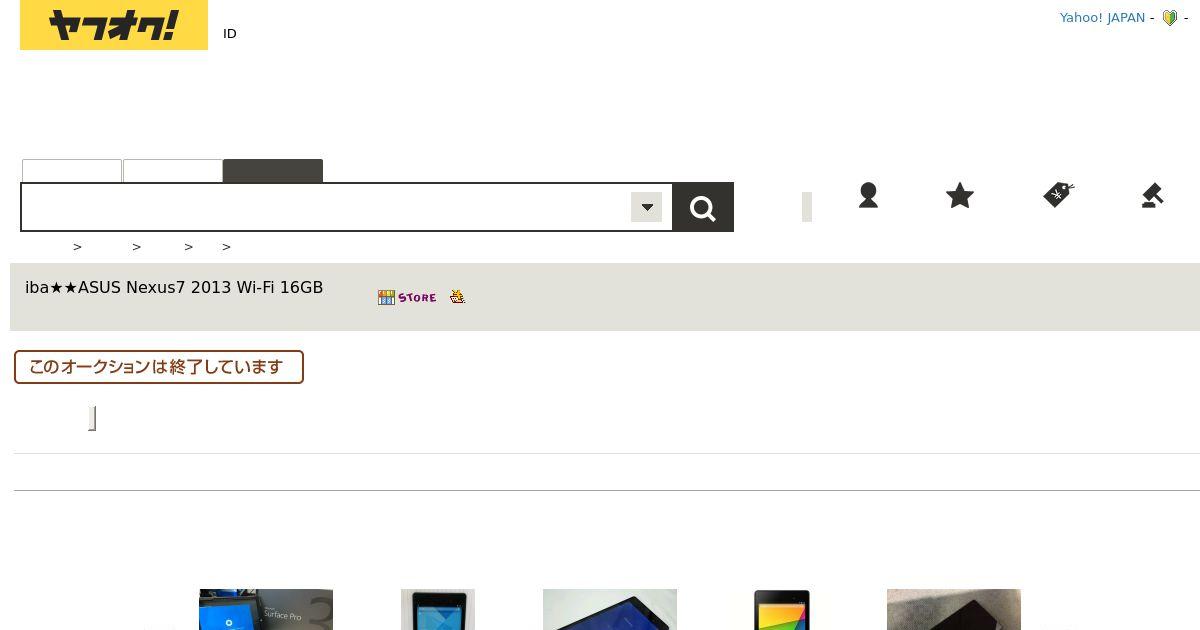Click the small icon beside the Store badge
Screen dimensions: 1200x630
(457, 297)
